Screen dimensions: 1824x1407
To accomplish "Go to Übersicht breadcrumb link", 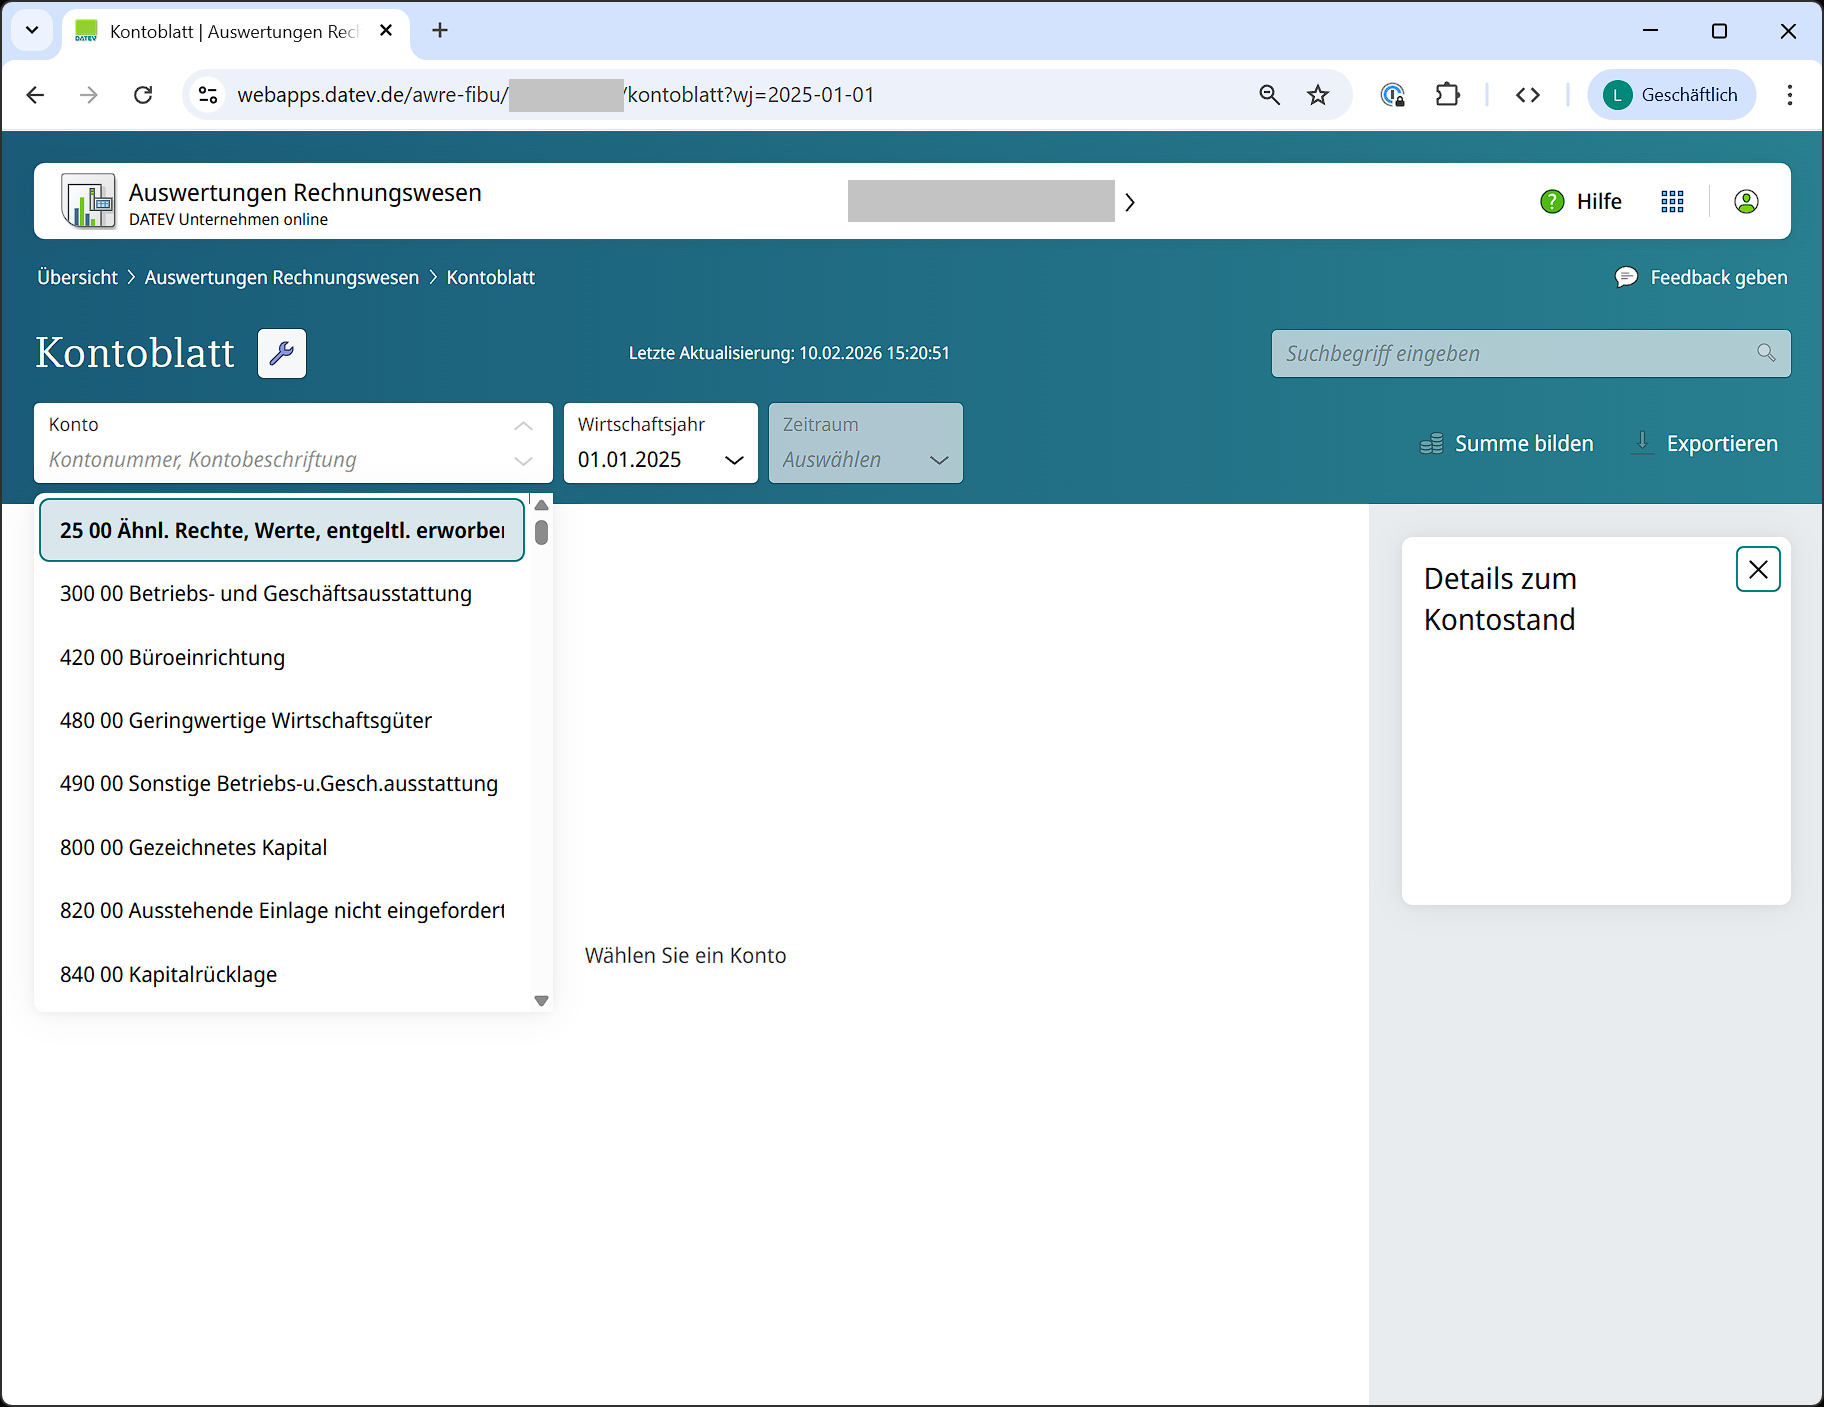I will (x=78, y=277).
